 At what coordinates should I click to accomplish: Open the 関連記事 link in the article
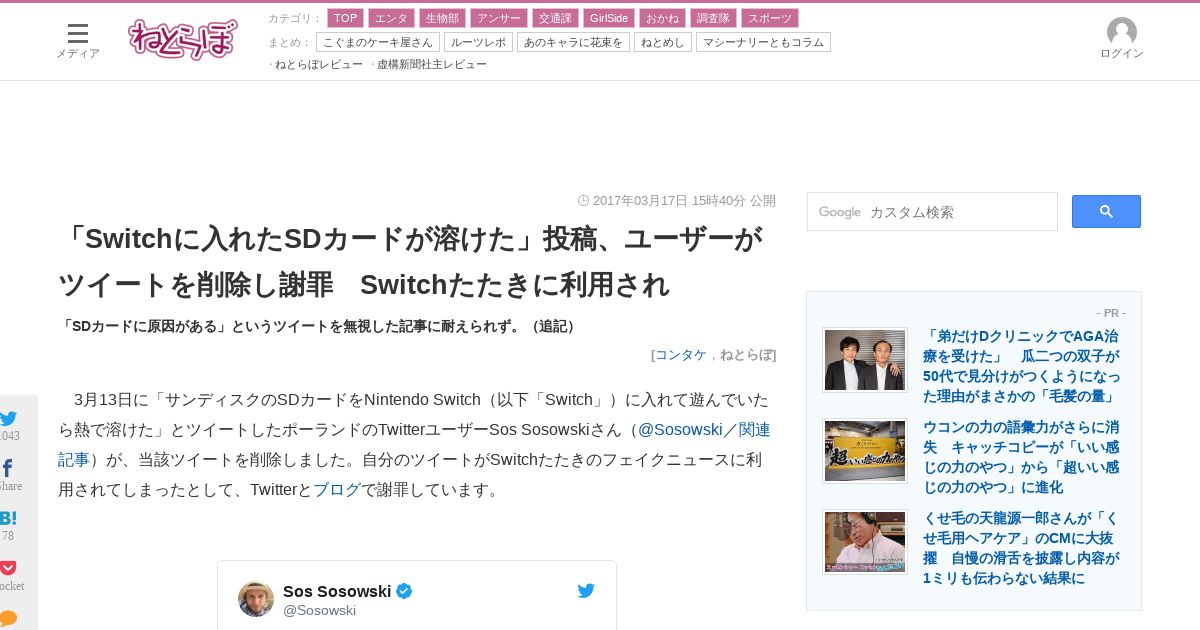click(415, 444)
